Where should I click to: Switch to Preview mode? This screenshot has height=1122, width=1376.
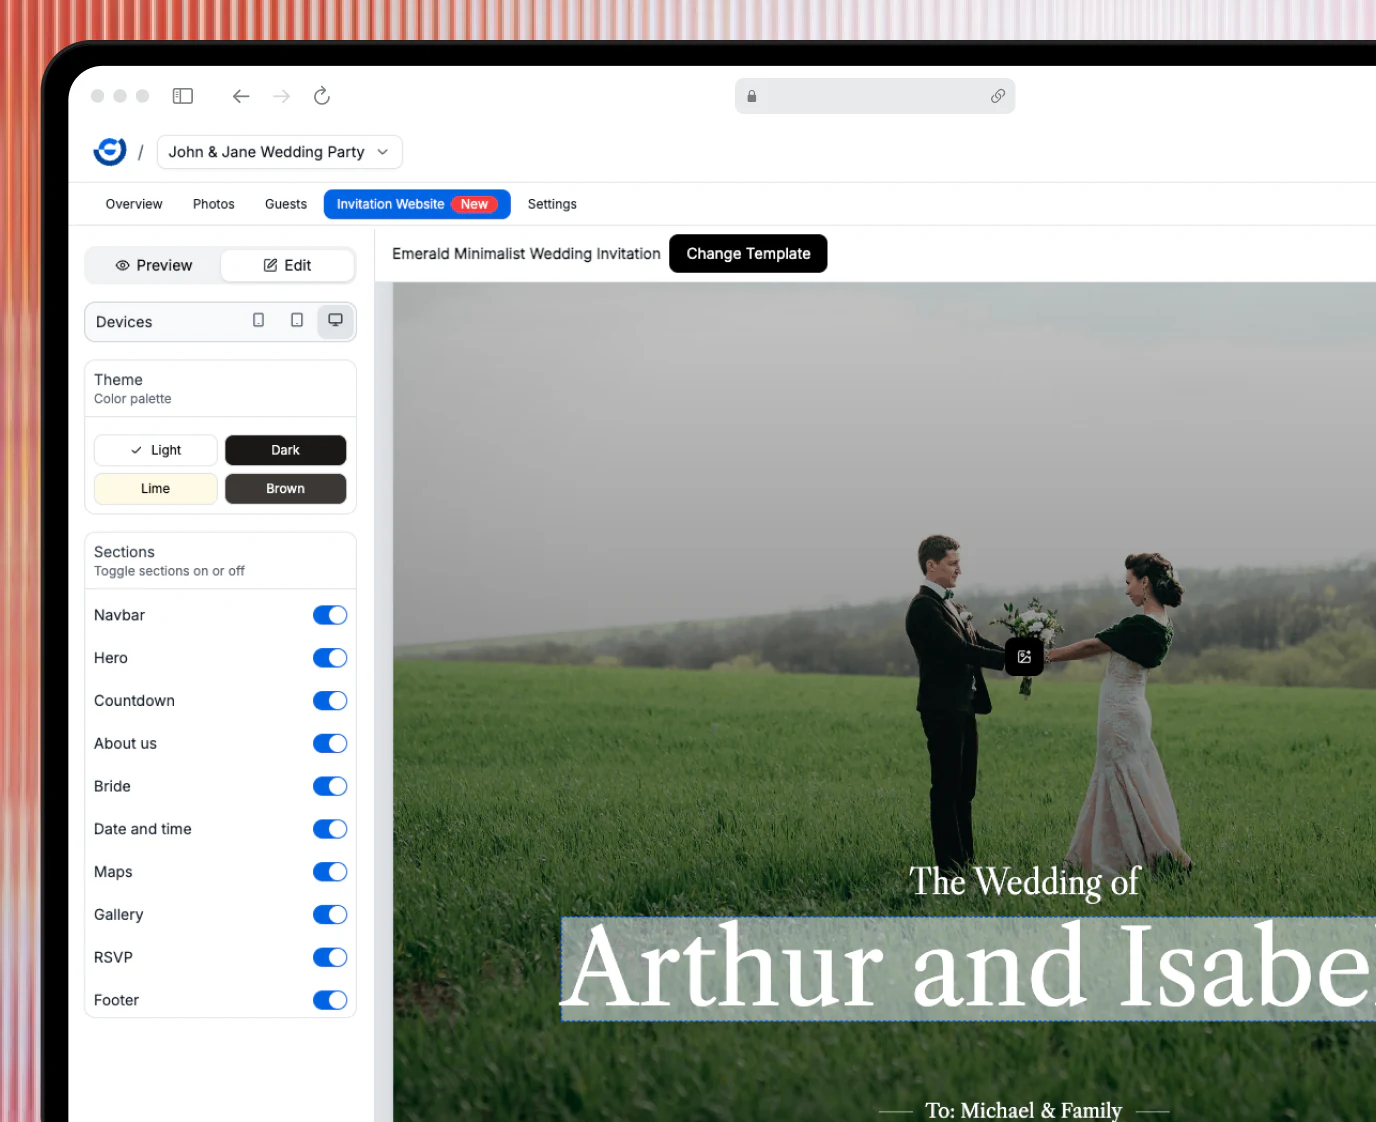click(154, 265)
